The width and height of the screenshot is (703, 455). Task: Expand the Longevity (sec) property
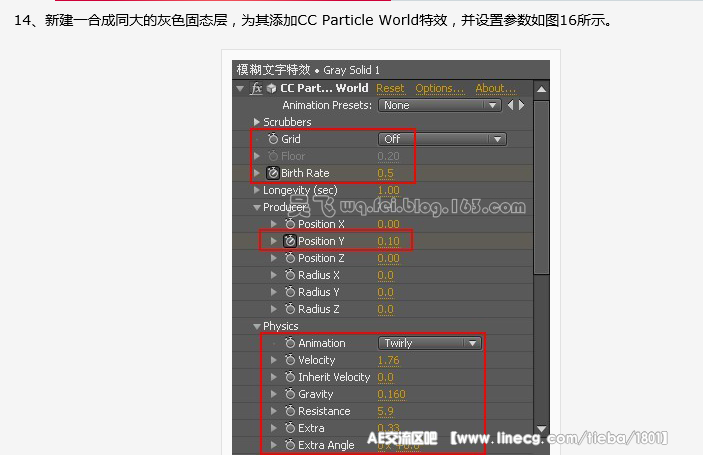coord(256,190)
